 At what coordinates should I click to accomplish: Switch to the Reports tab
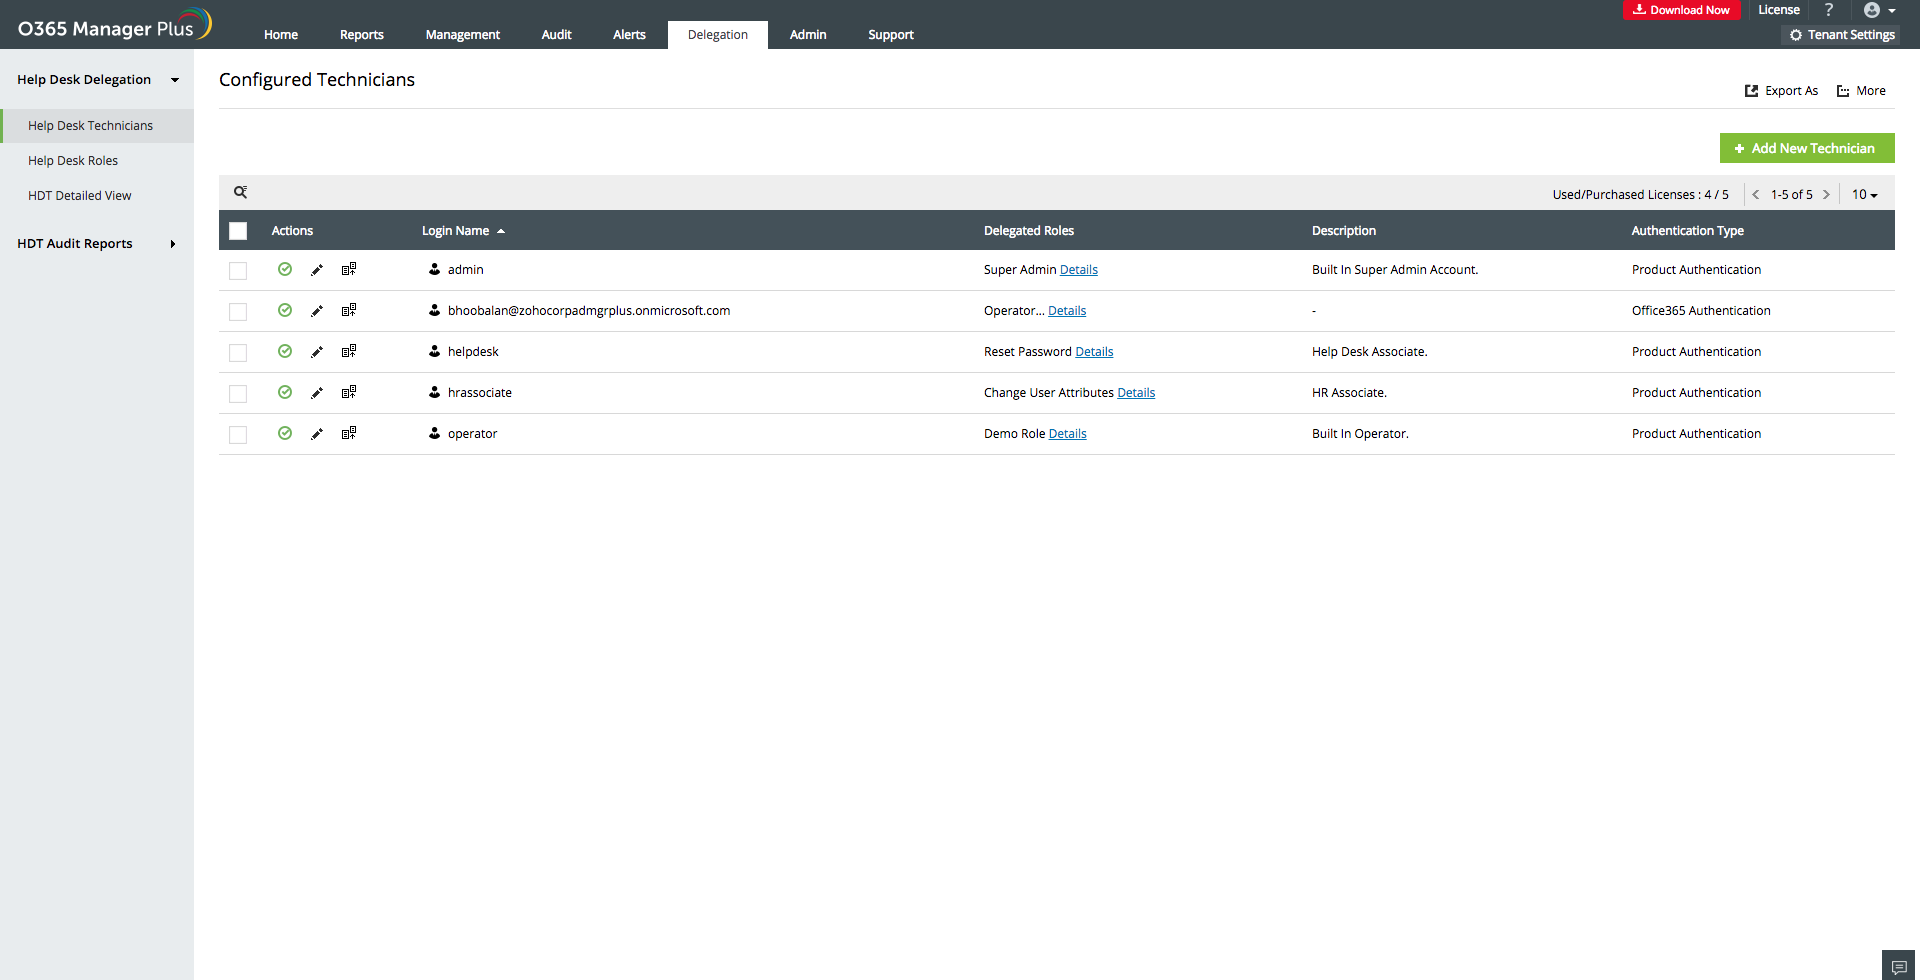[x=361, y=35]
